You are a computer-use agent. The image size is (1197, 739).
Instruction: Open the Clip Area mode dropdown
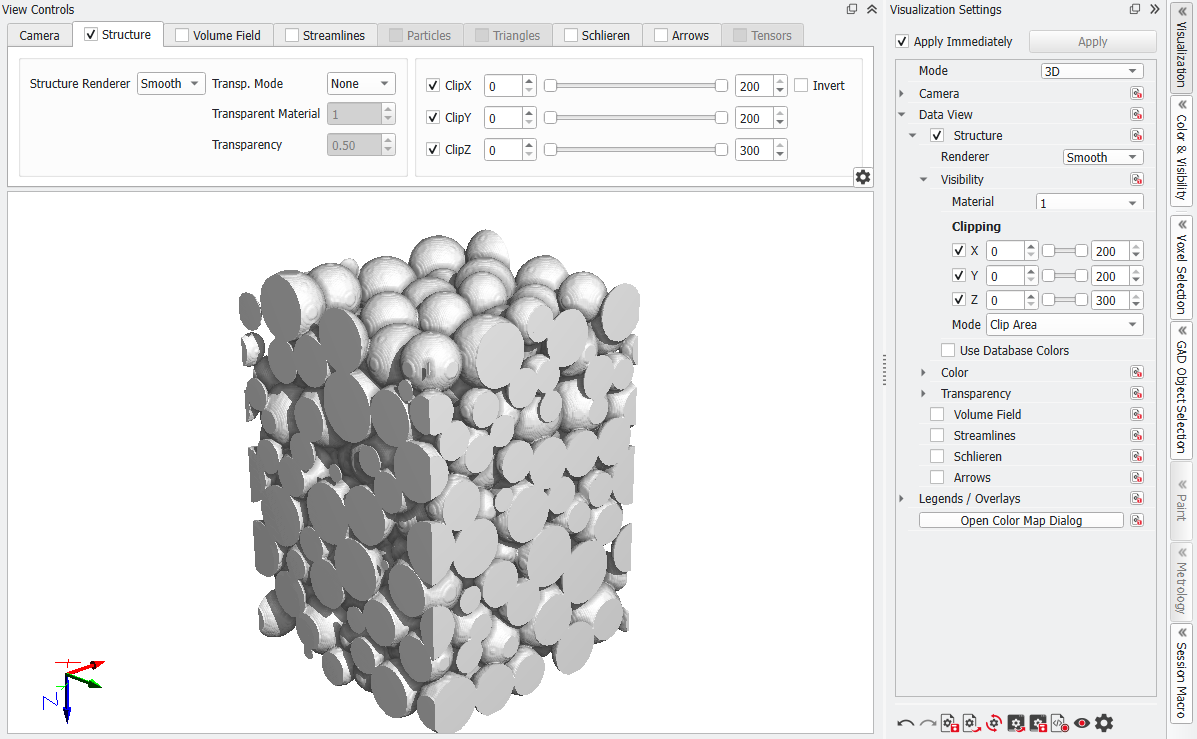[x=1065, y=324]
